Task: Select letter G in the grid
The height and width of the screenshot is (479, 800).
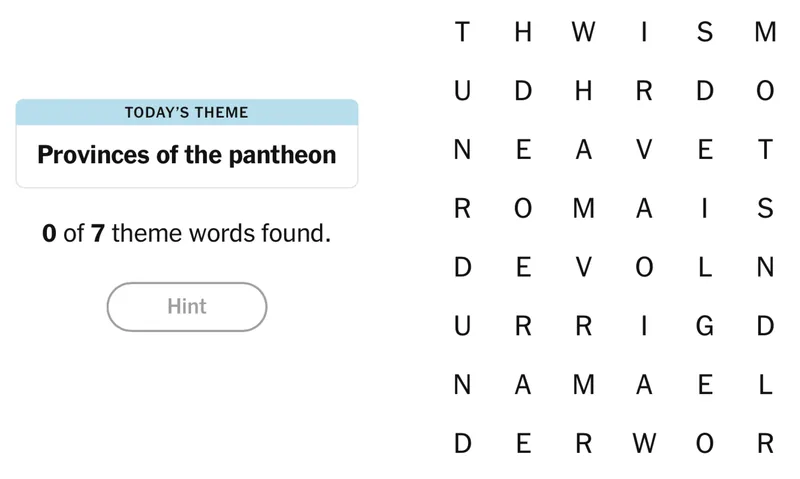Action: coord(705,326)
